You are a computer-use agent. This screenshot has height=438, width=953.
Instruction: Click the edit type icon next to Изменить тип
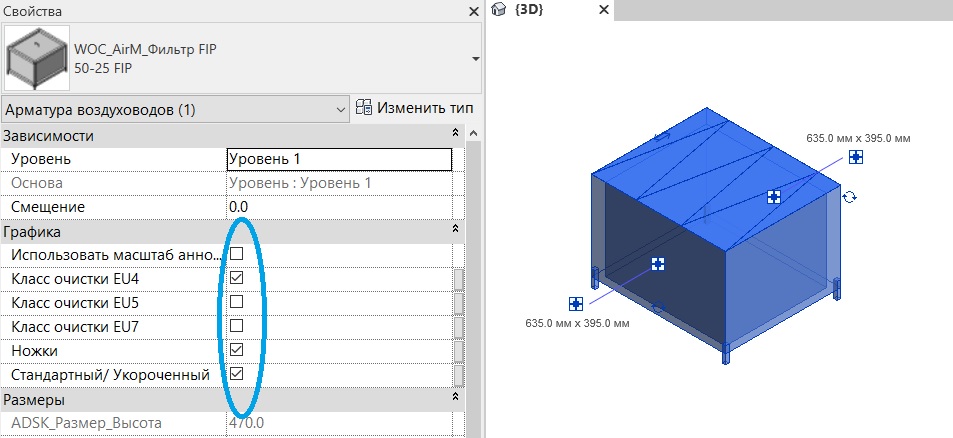(x=364, y=108)
